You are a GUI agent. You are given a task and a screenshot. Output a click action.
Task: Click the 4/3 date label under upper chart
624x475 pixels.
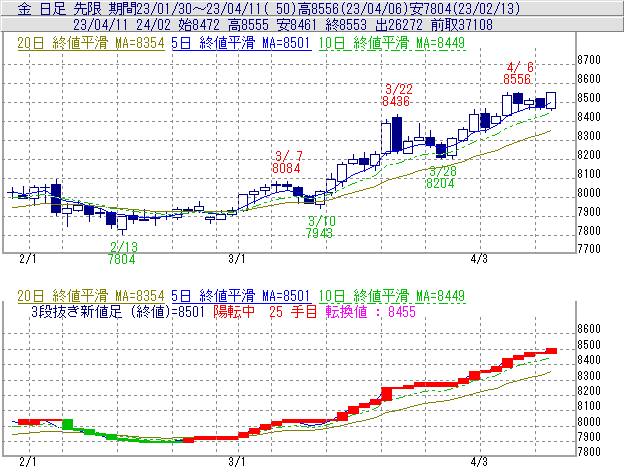[x=479, y=259]
